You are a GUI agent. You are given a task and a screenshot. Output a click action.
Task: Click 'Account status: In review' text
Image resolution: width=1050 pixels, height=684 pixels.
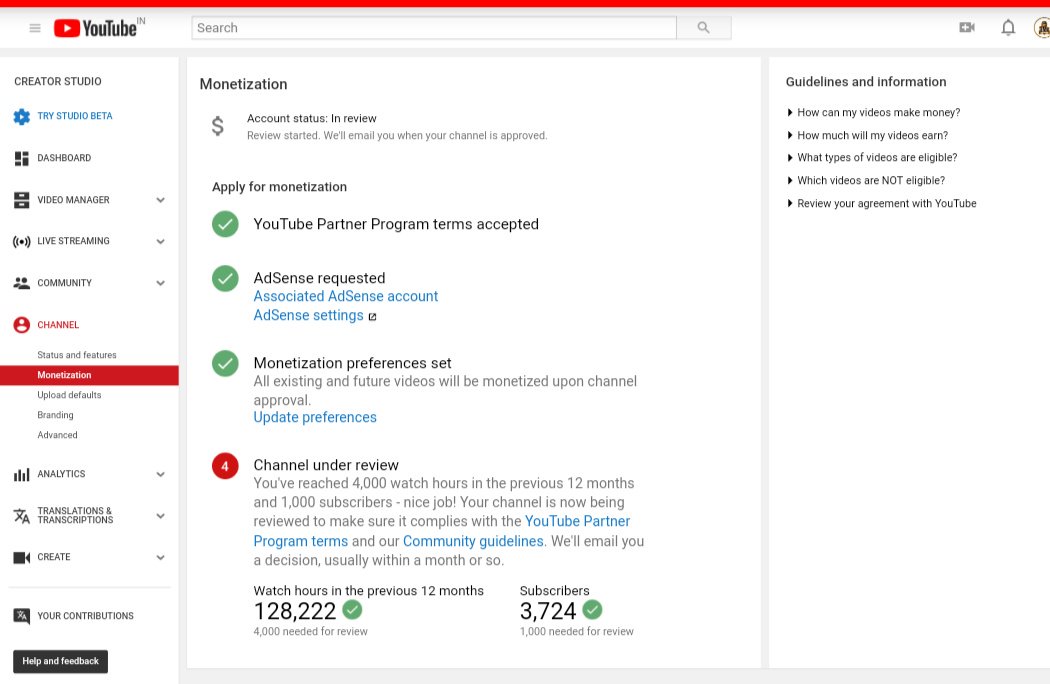311,119
